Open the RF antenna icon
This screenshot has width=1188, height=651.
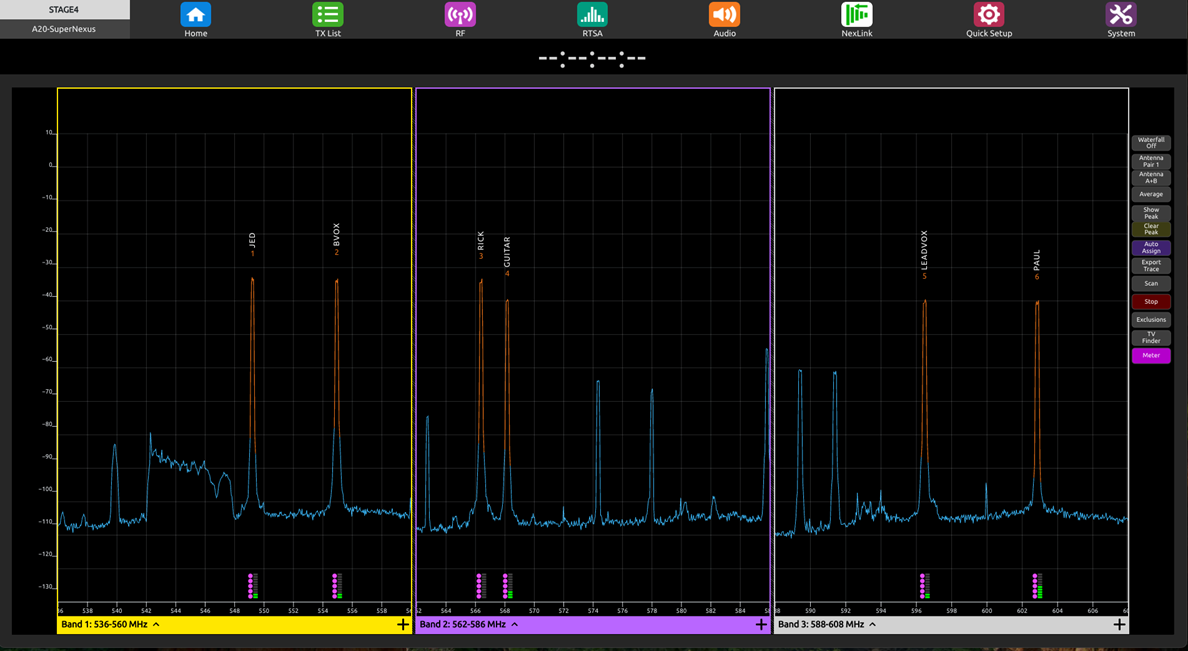coord(460,14)
